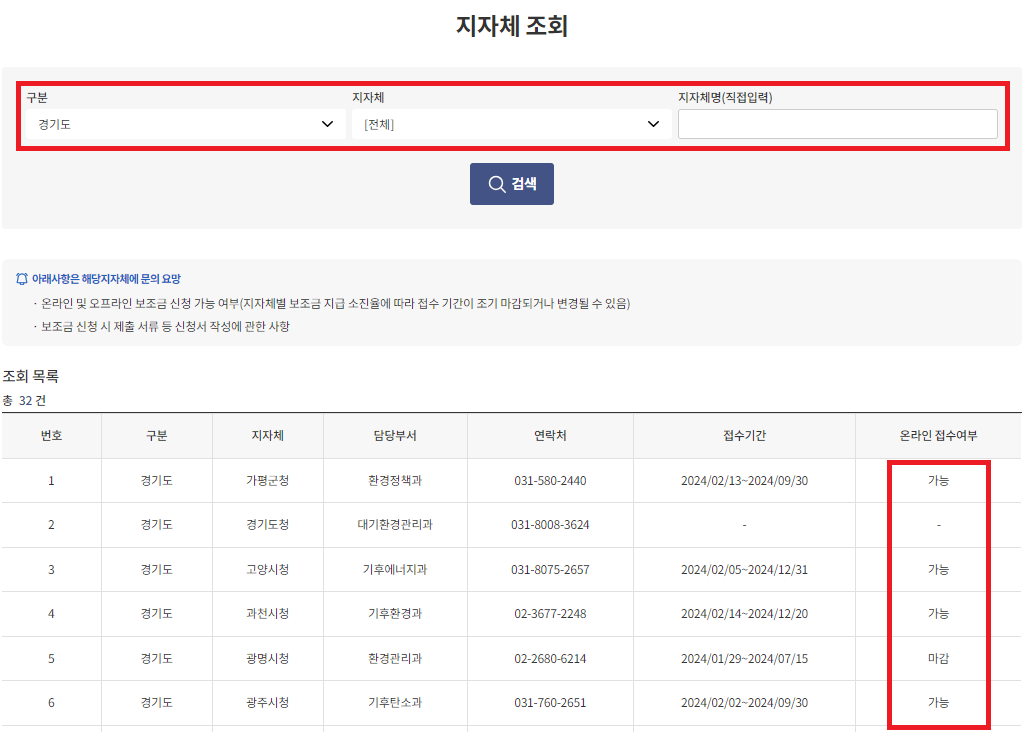Click the 마감 status for 광명시청
This screenshot has height=732, width=1027.
(937, 658)
